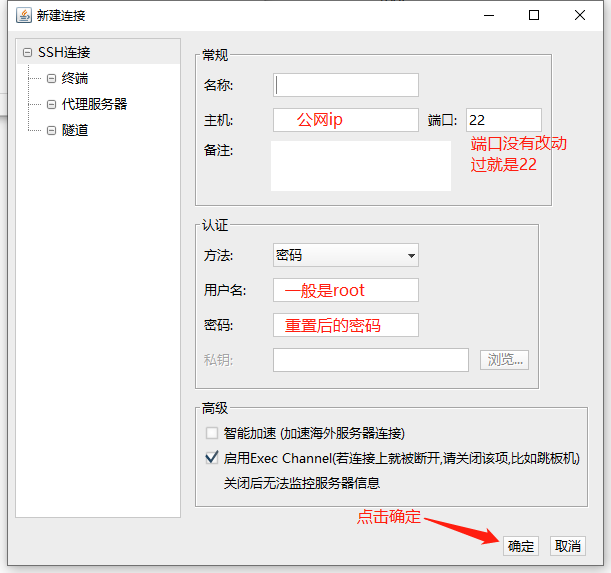Click the 浏览... button
This screenshot has width=611, height=573.
pyautogui.click(x=504, y=360)
